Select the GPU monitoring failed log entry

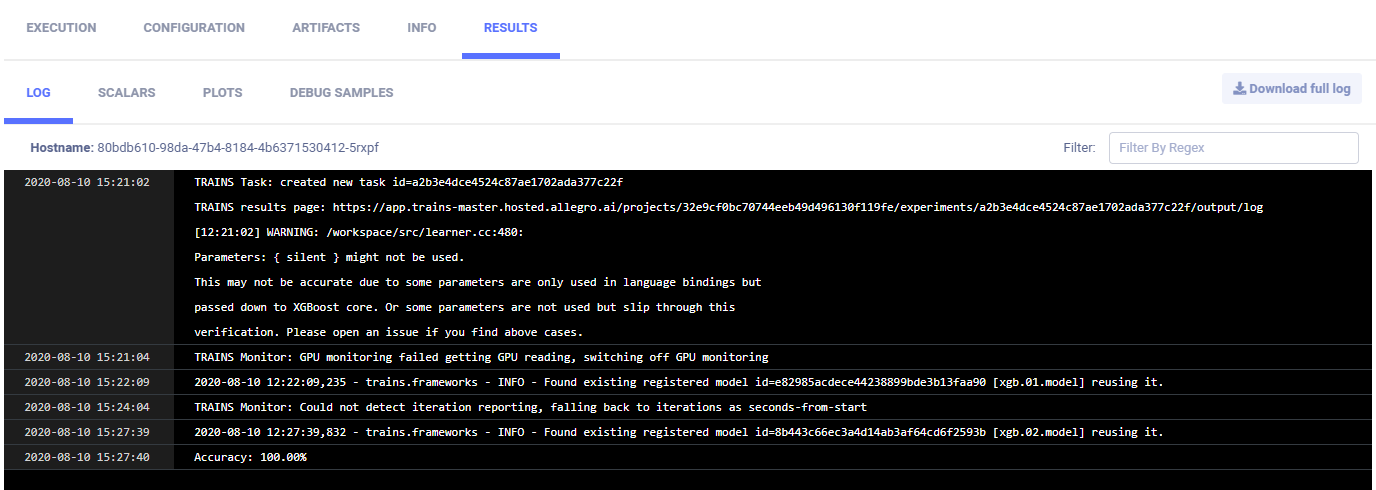click(481, 357)
